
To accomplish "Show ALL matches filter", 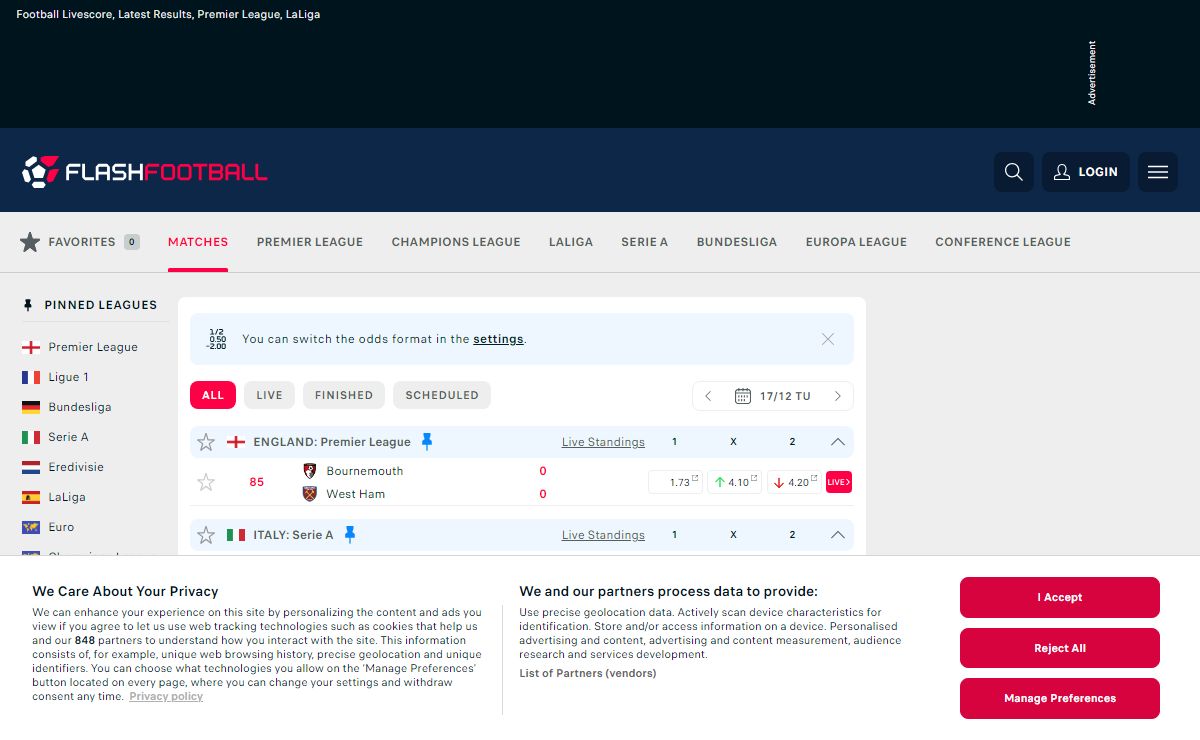I will pyautogui.click(x=213, y=395).
